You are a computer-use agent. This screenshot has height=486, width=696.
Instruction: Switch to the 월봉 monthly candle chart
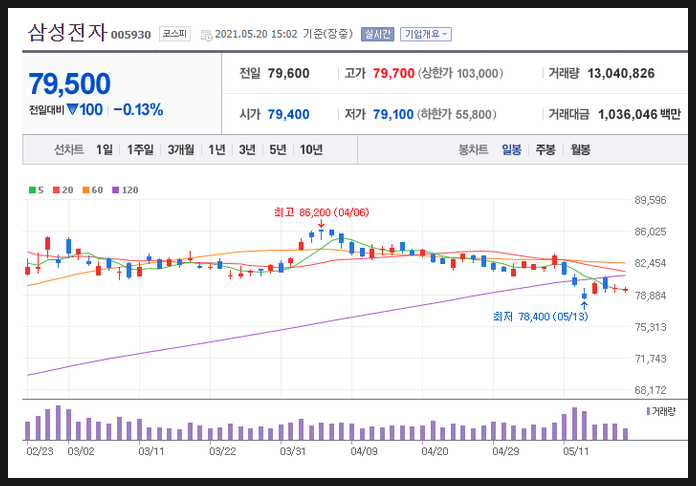(580, 150)
